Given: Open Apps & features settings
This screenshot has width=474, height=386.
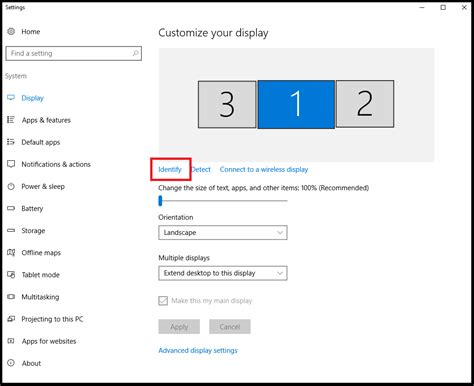Looking at the screenshot, I should tap(46, 120).
